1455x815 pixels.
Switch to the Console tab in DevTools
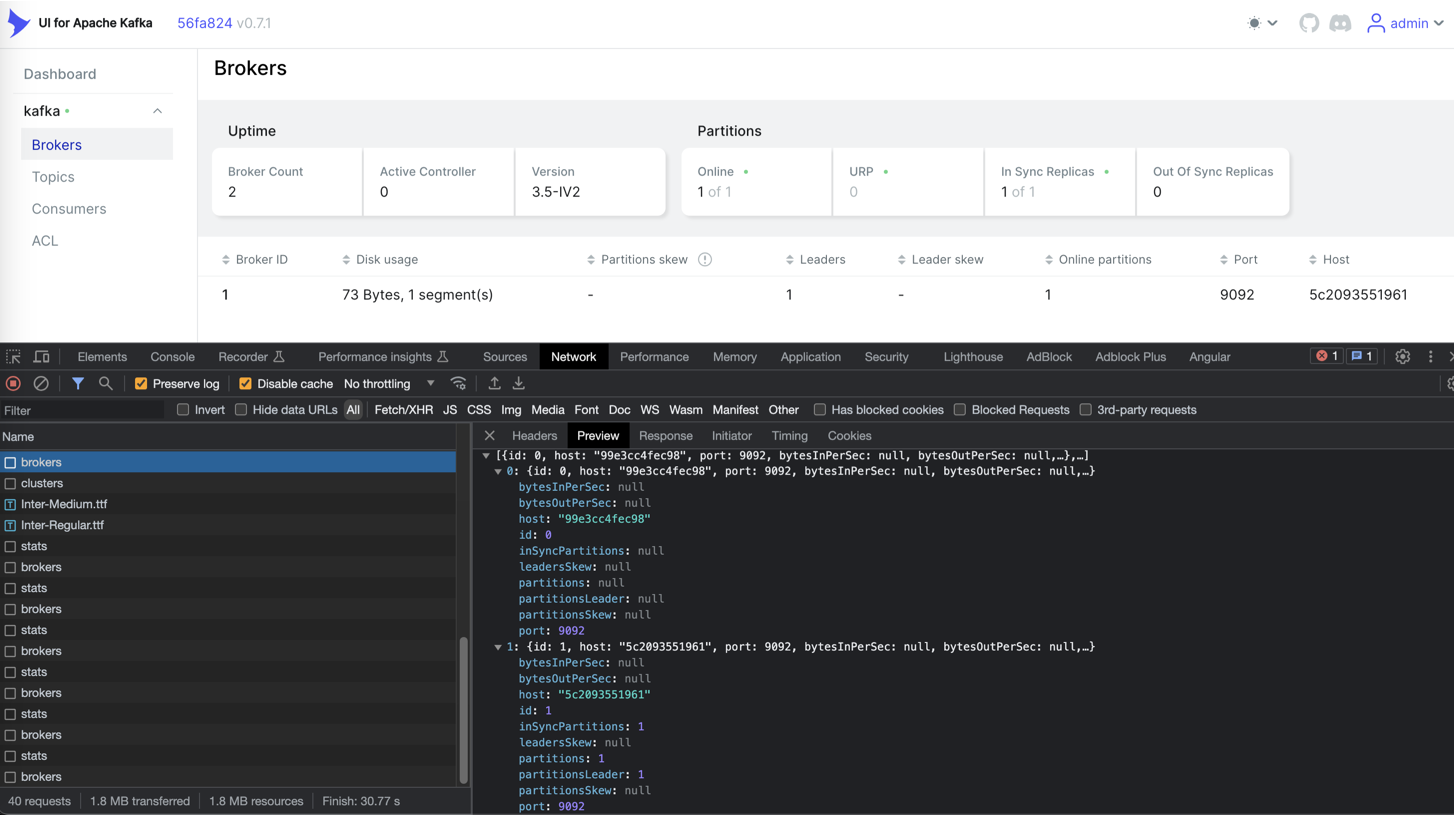pyautogui.click(x=171, y=356)
